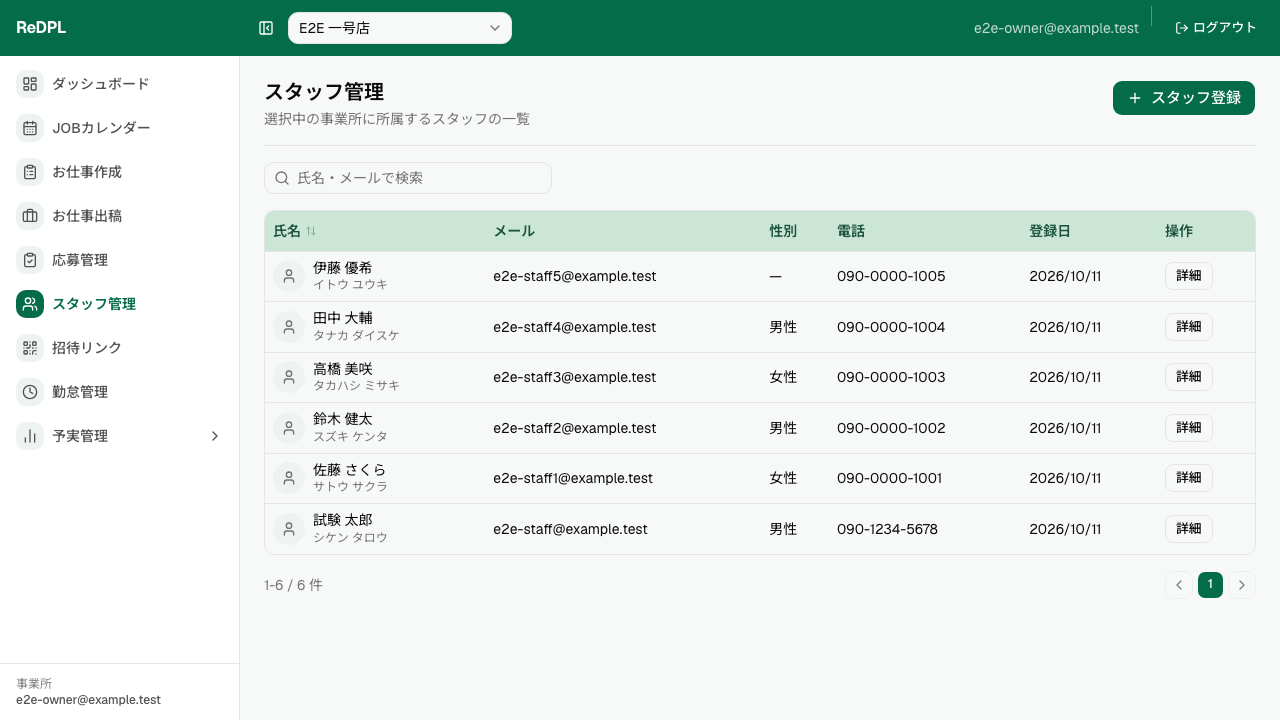Open 詳細 for 鈴木 健太
Image resolution: width=1280 pixels, height=720 pixels.
tap(1189, 428)
